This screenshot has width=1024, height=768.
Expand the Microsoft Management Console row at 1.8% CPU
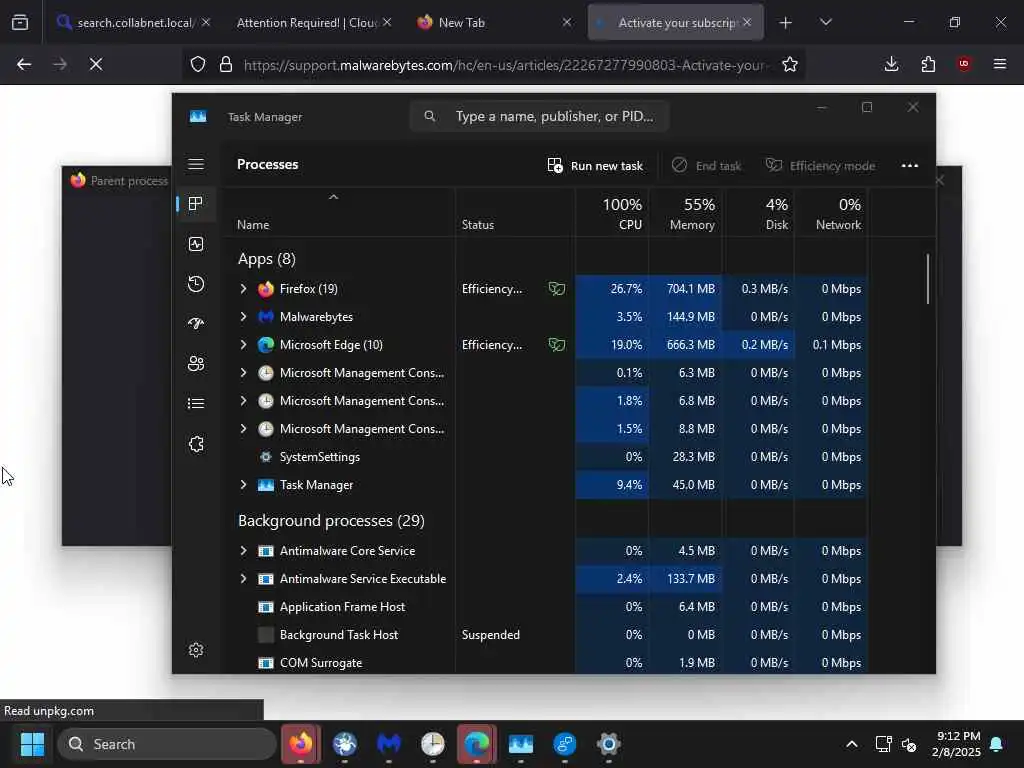coord(243,401)
